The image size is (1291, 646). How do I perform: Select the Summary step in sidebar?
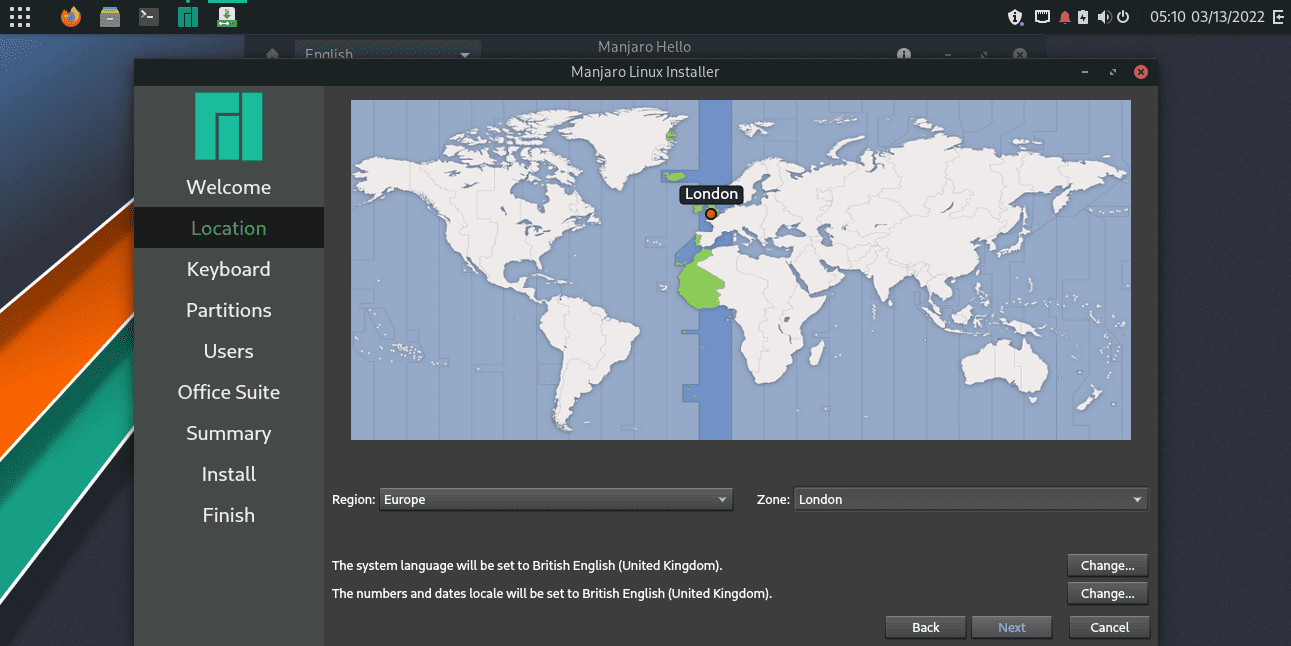(x=228, y=433)
